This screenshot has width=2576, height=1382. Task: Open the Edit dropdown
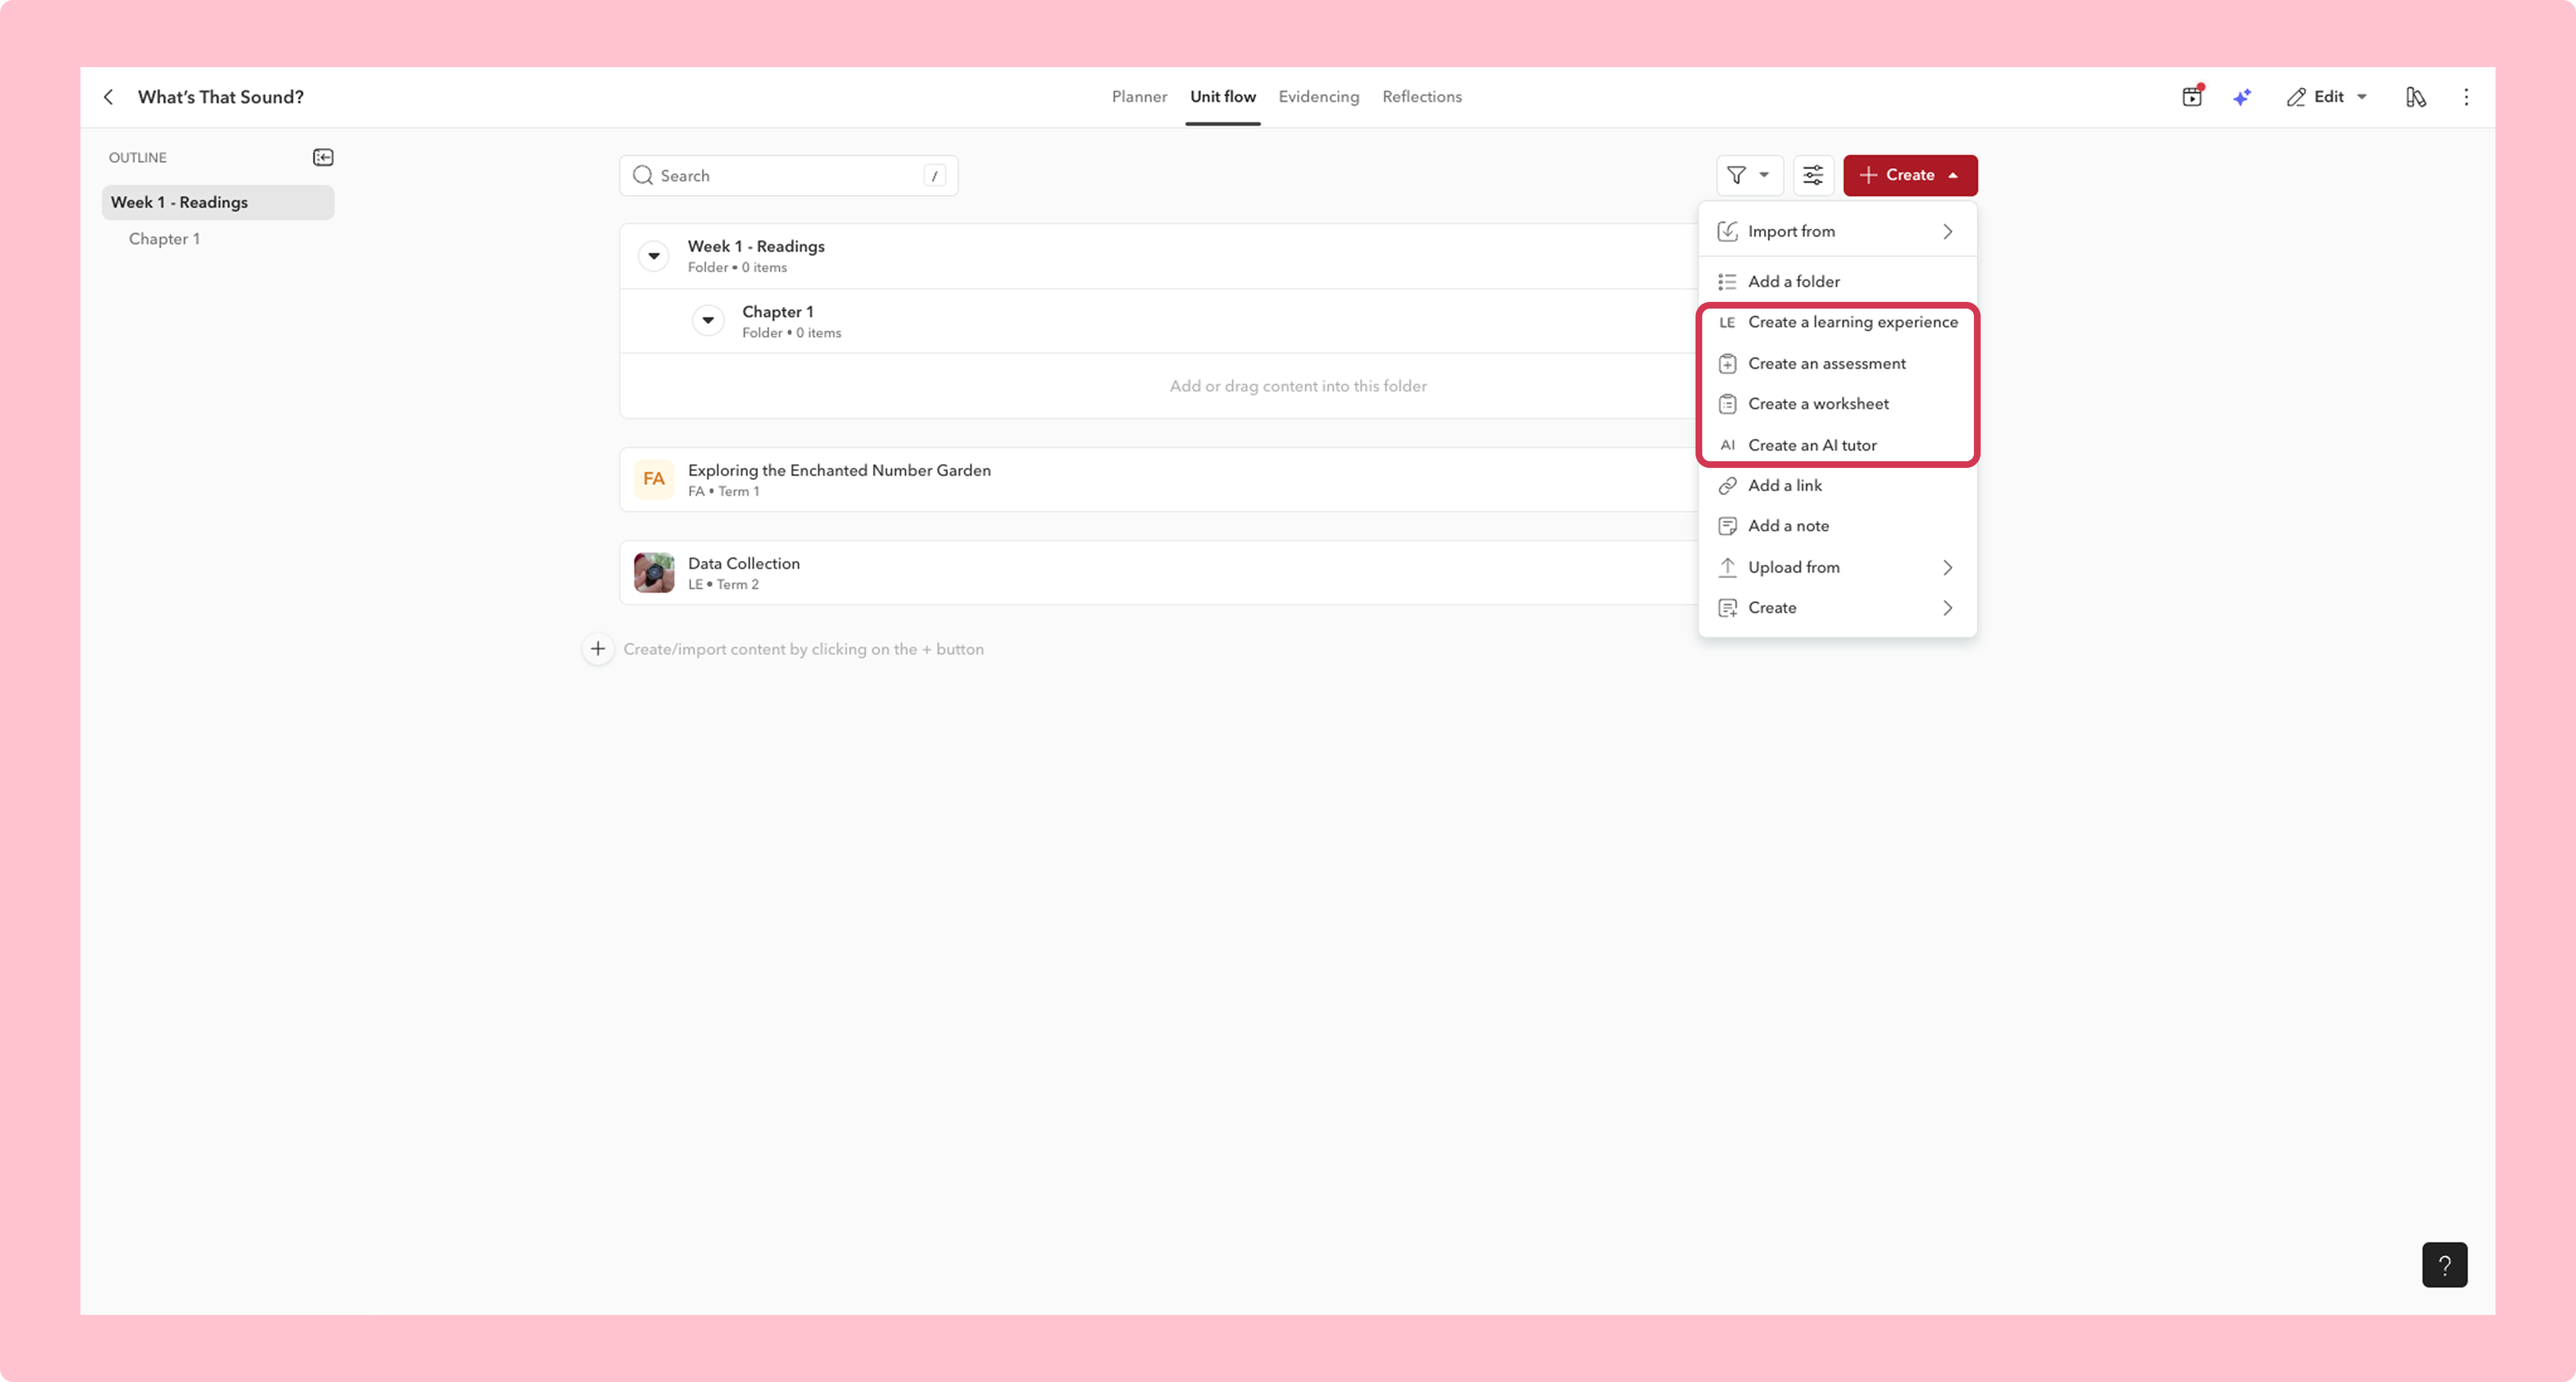2327,97
